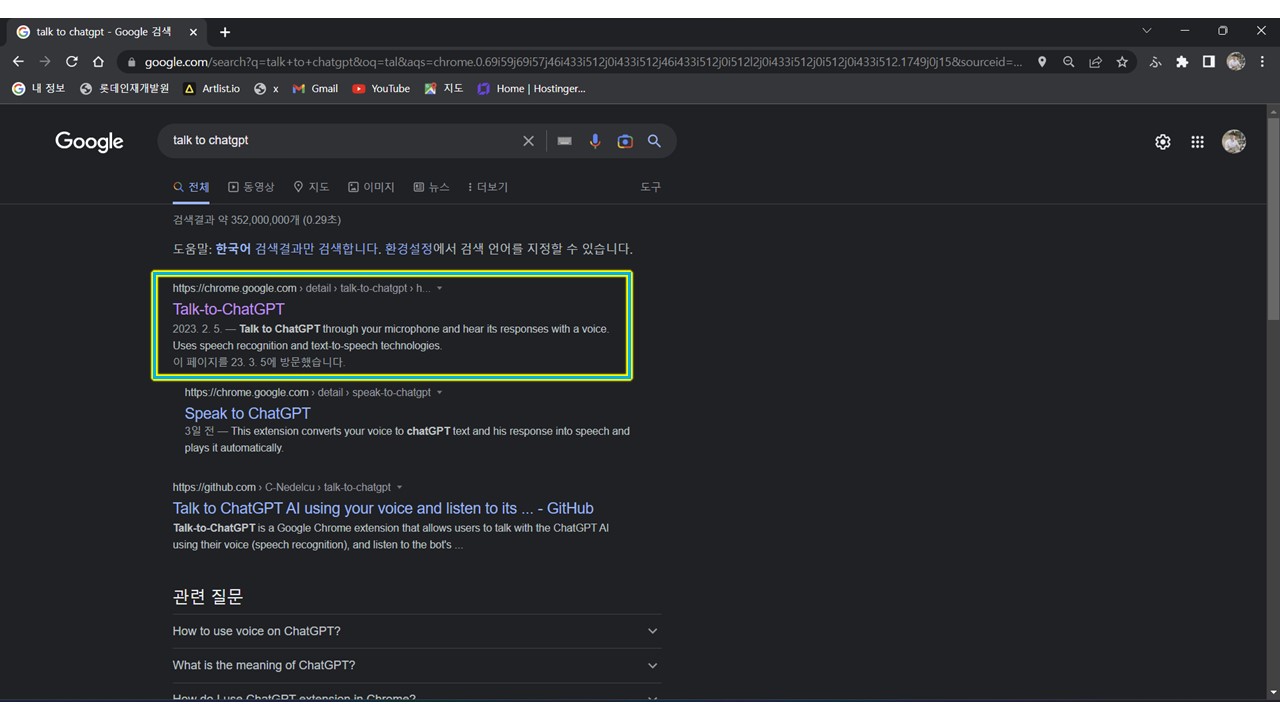Clear the search box with the X icon
This screenshot has height=720, width=1280.
click(x=529, y=141)
